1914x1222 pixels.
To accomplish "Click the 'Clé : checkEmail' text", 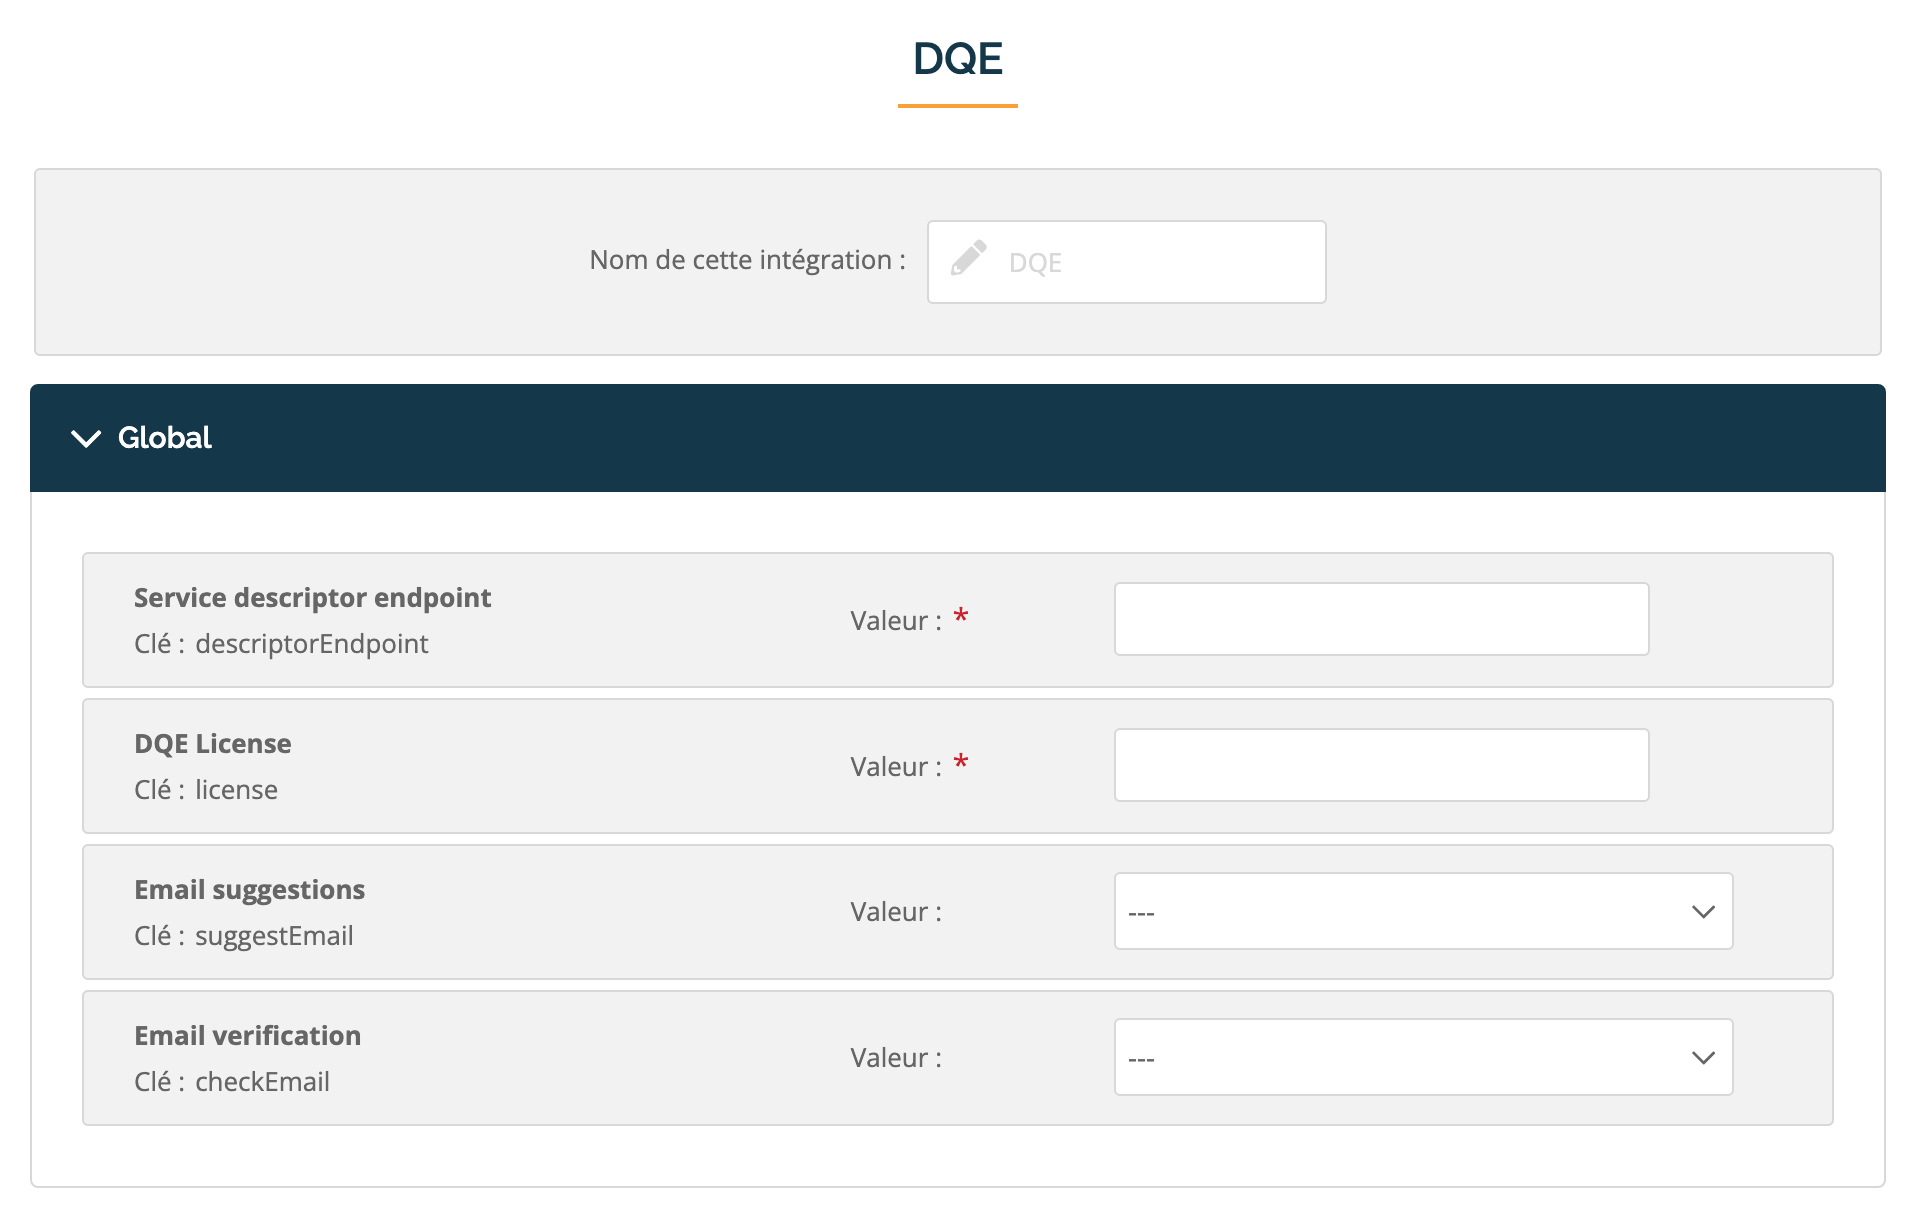I will (x=232, y=1082).
